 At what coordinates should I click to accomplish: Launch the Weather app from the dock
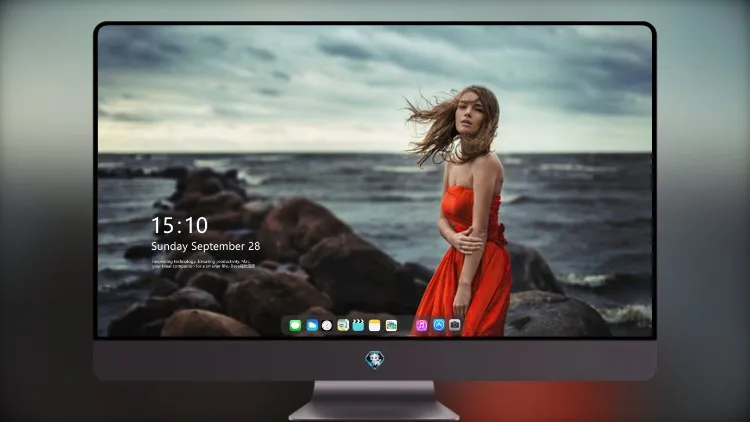point(312,325)
